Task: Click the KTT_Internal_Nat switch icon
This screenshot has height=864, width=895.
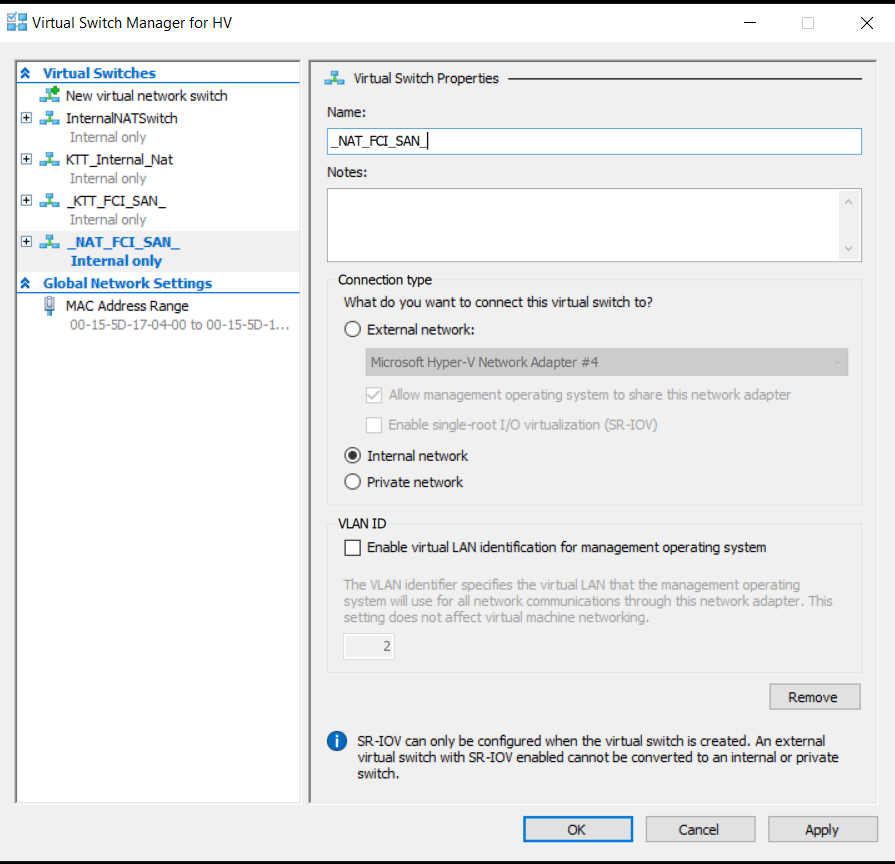Action: pyautogui.click(x=49, y=159)
